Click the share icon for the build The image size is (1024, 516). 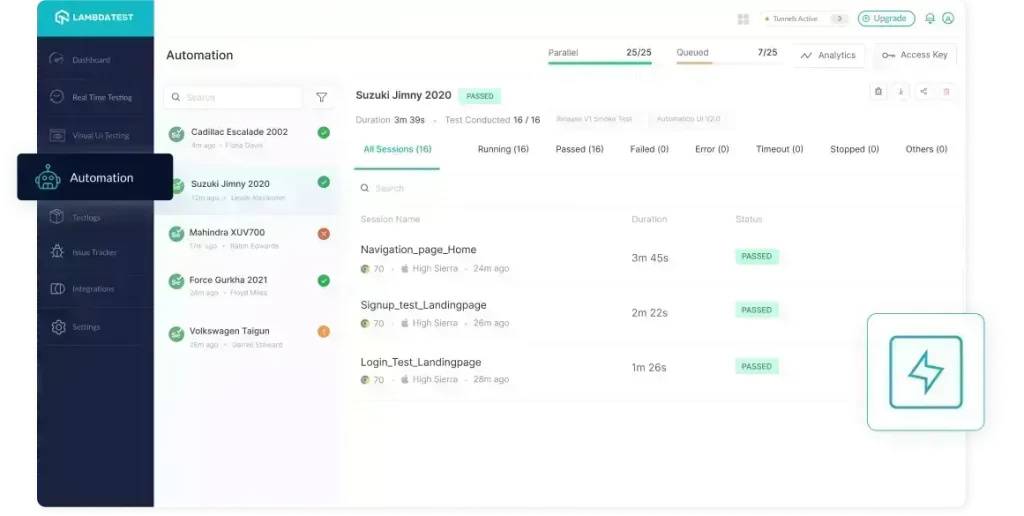coord(923,91)
